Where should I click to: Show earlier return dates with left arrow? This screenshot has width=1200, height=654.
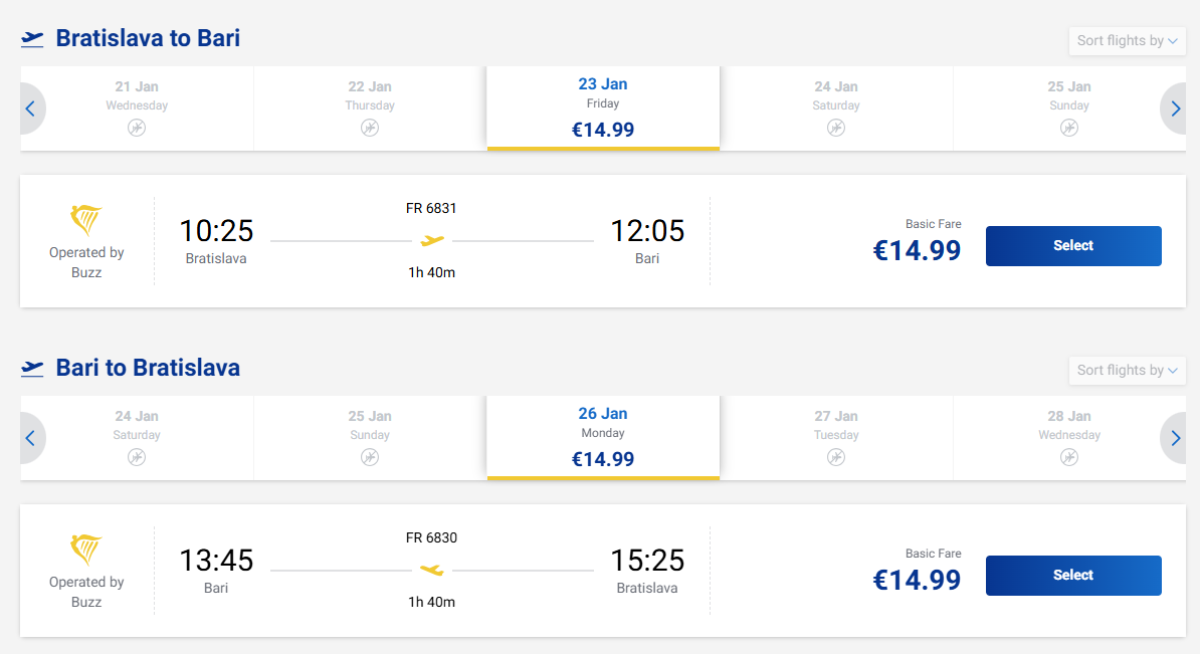[31, 438]
